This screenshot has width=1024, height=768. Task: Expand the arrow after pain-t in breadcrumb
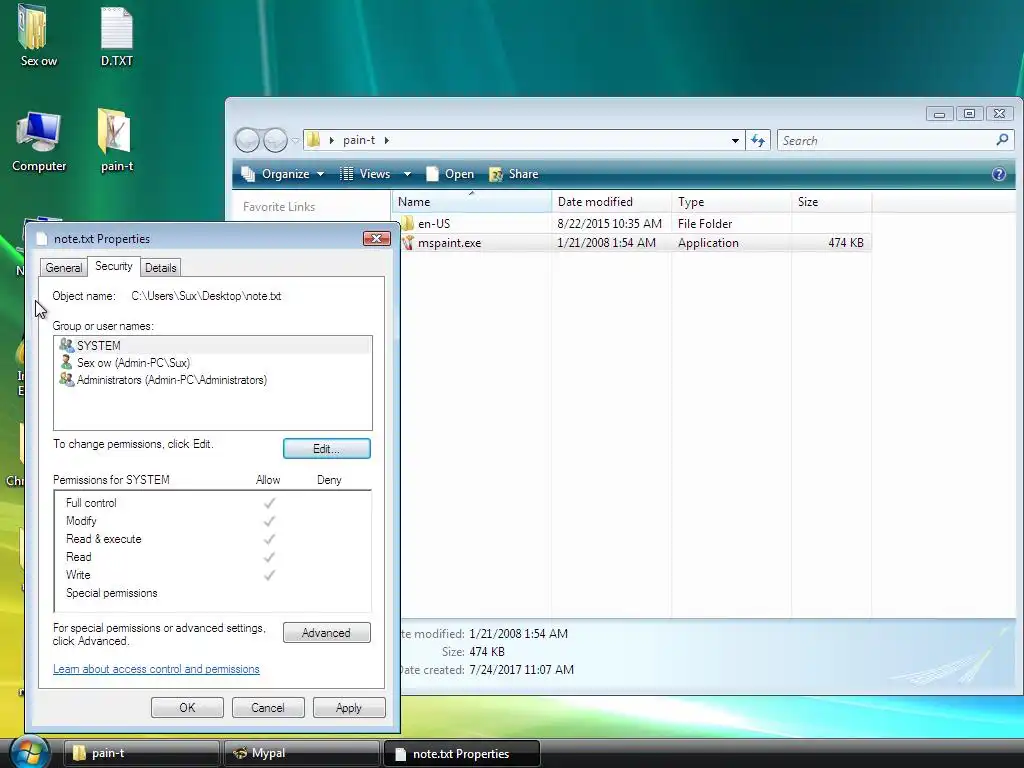pyautogui.click(x=387, y=140)
